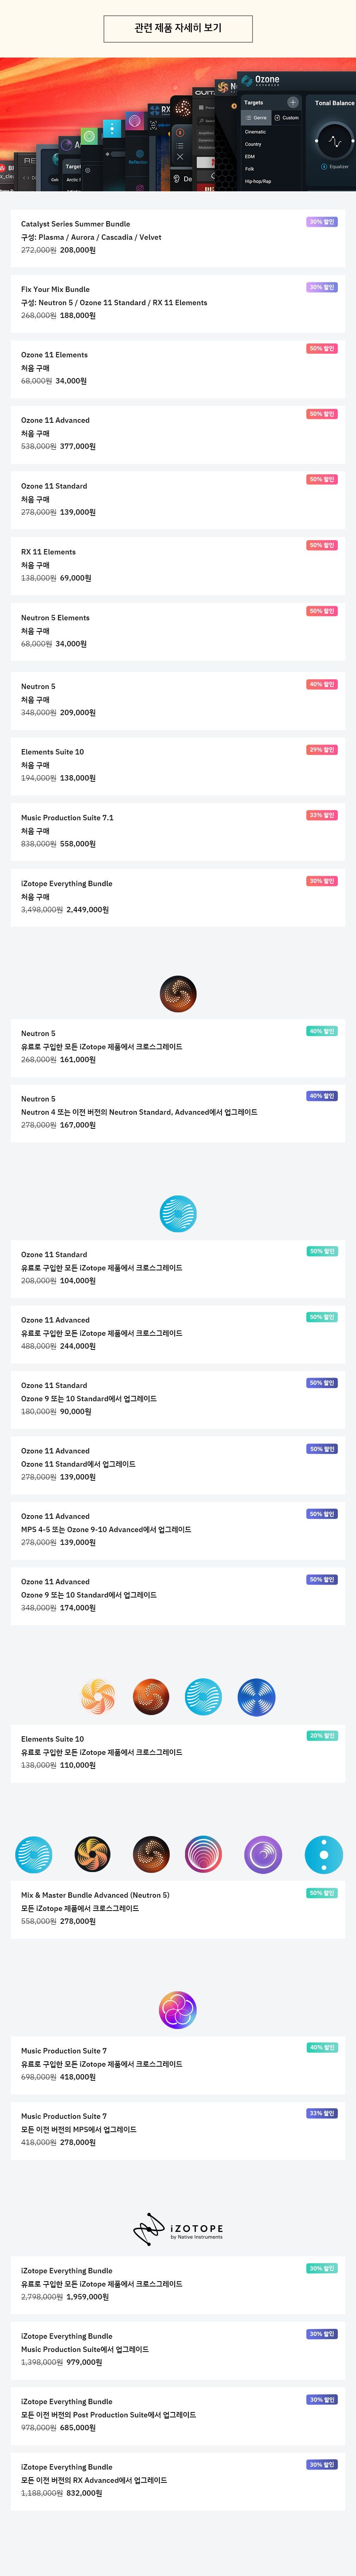Click the 30% badge on iZotope Everything Bundle 처음 구매
The image size is (356, 2576).
tap(322, 881)
